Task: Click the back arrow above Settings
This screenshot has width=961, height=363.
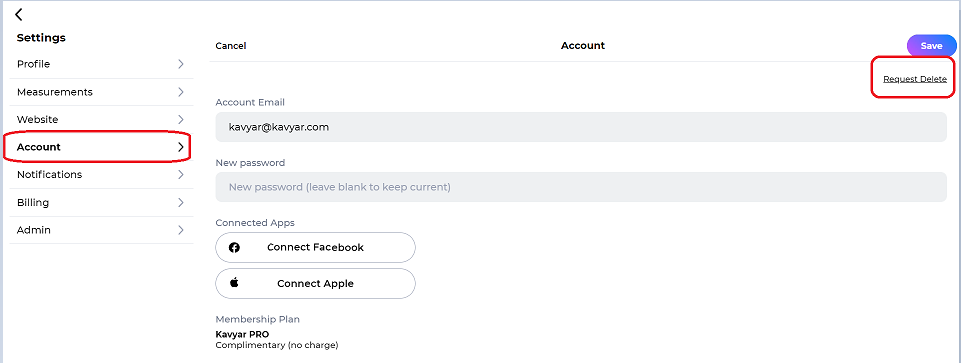Action: coord(19,14)
